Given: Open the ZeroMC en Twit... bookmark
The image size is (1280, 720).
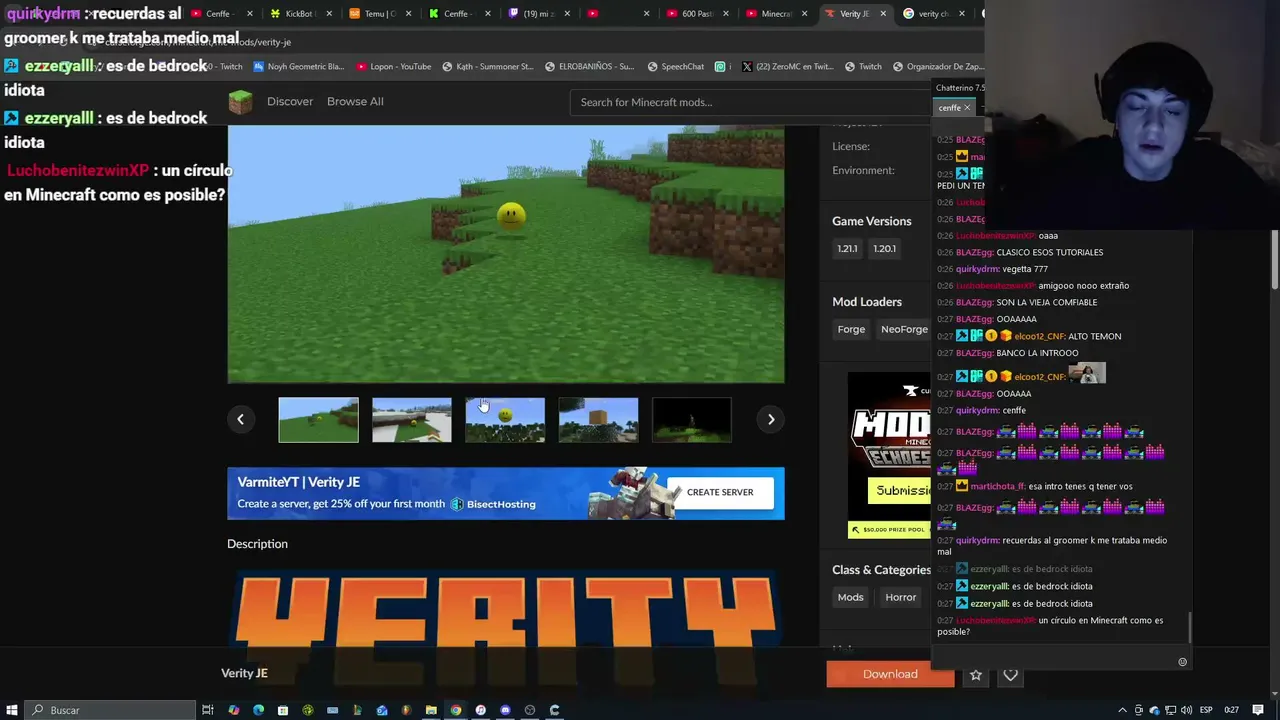Looking at the screenshot, I should coord(788,67).
